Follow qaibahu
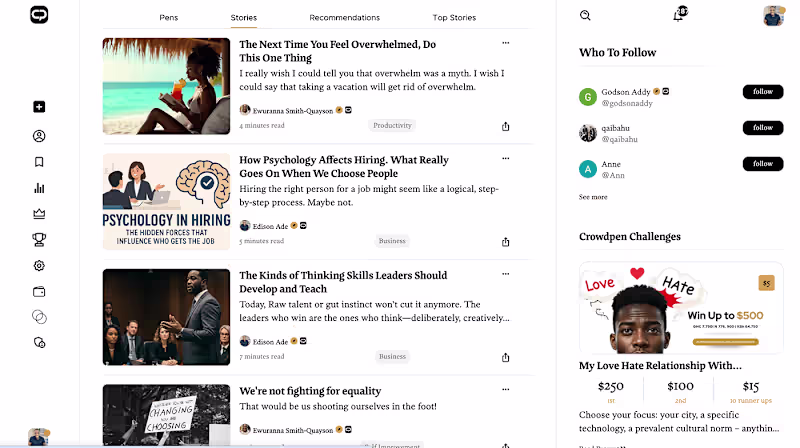Screen dimensions: 800x448 (x=763, y=128)
